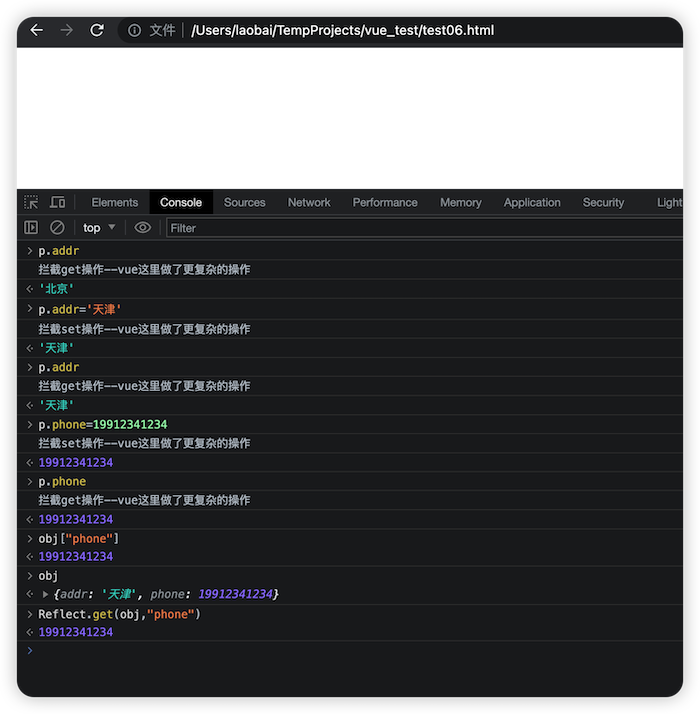Image resolution: width=700 pixels, height=714 pixels.
Task: Switch to the Elements tab
Action: click(x=115, y=203)
